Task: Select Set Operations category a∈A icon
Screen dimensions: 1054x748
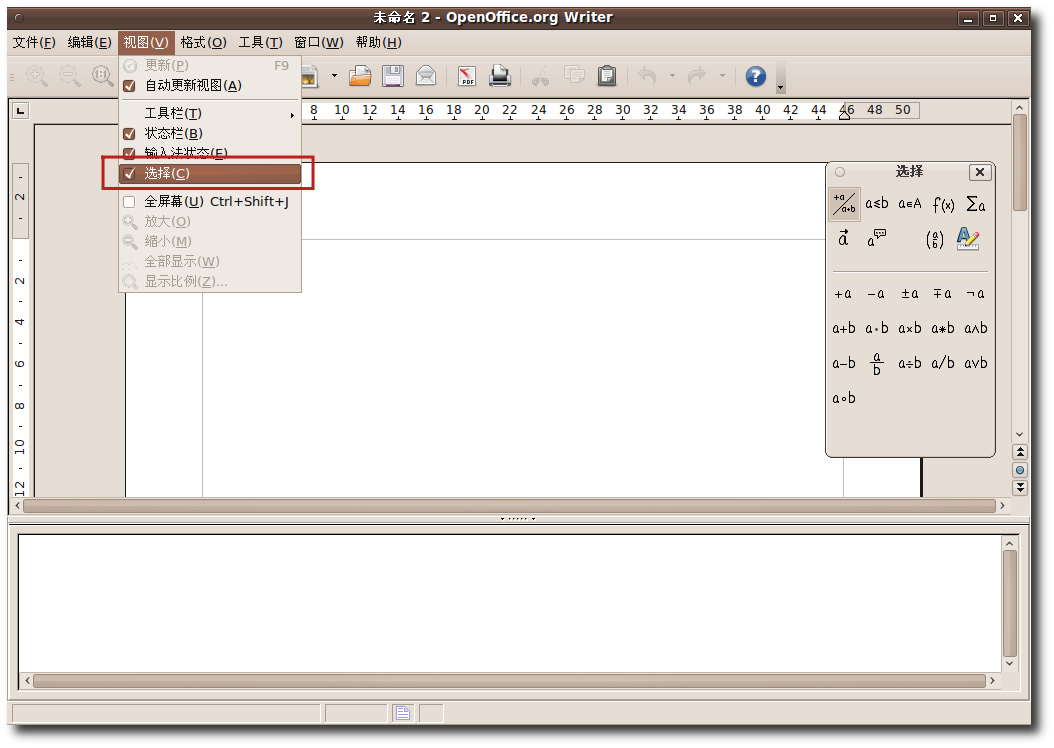Action: click(909, 204)
